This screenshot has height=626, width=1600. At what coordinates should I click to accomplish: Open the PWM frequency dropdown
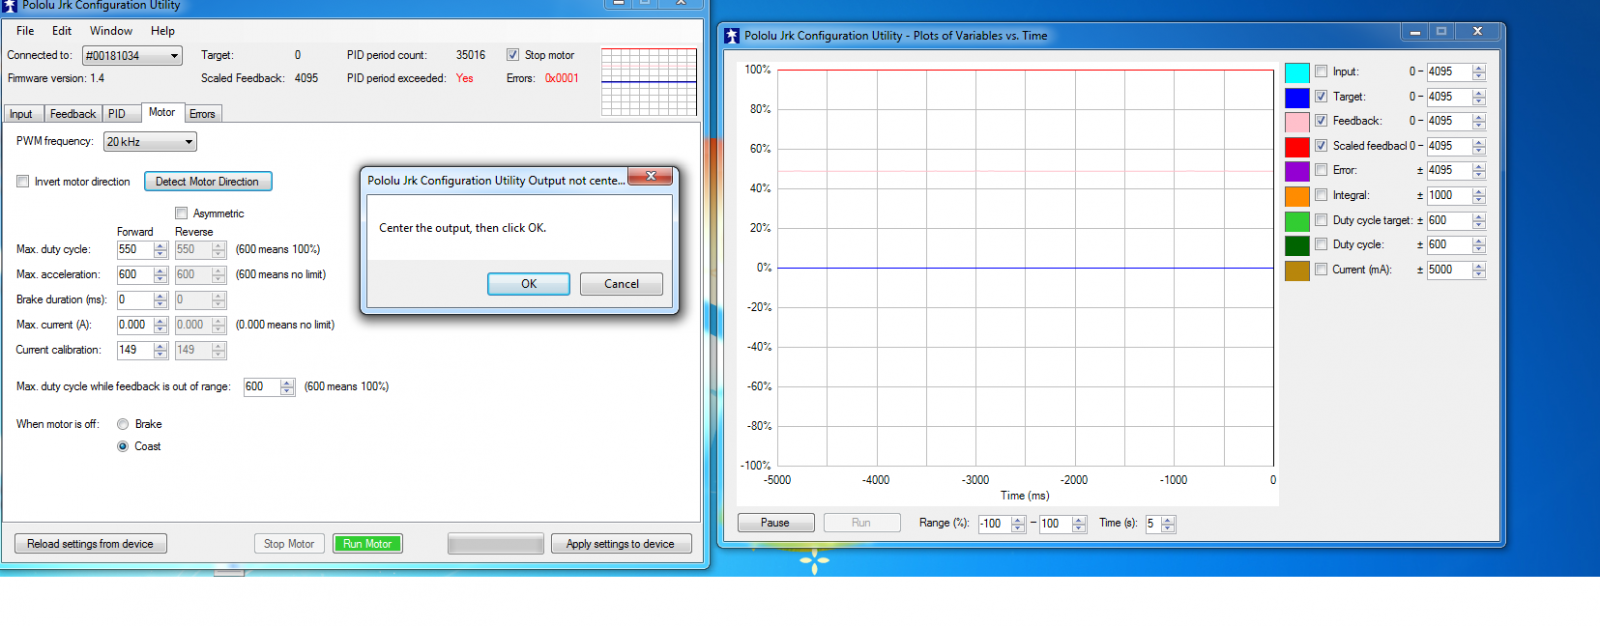[150, 142]
